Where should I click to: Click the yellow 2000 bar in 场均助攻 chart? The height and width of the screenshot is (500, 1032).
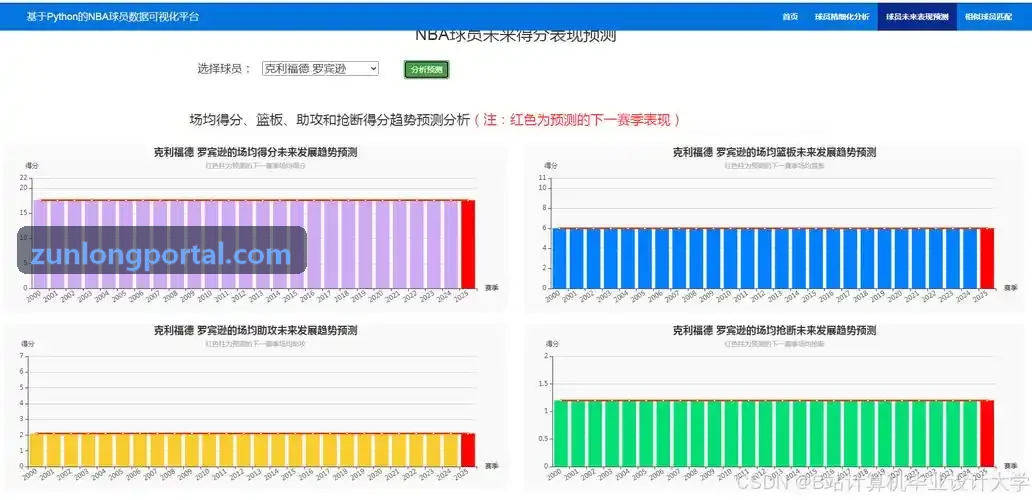[x=37, y=450]
